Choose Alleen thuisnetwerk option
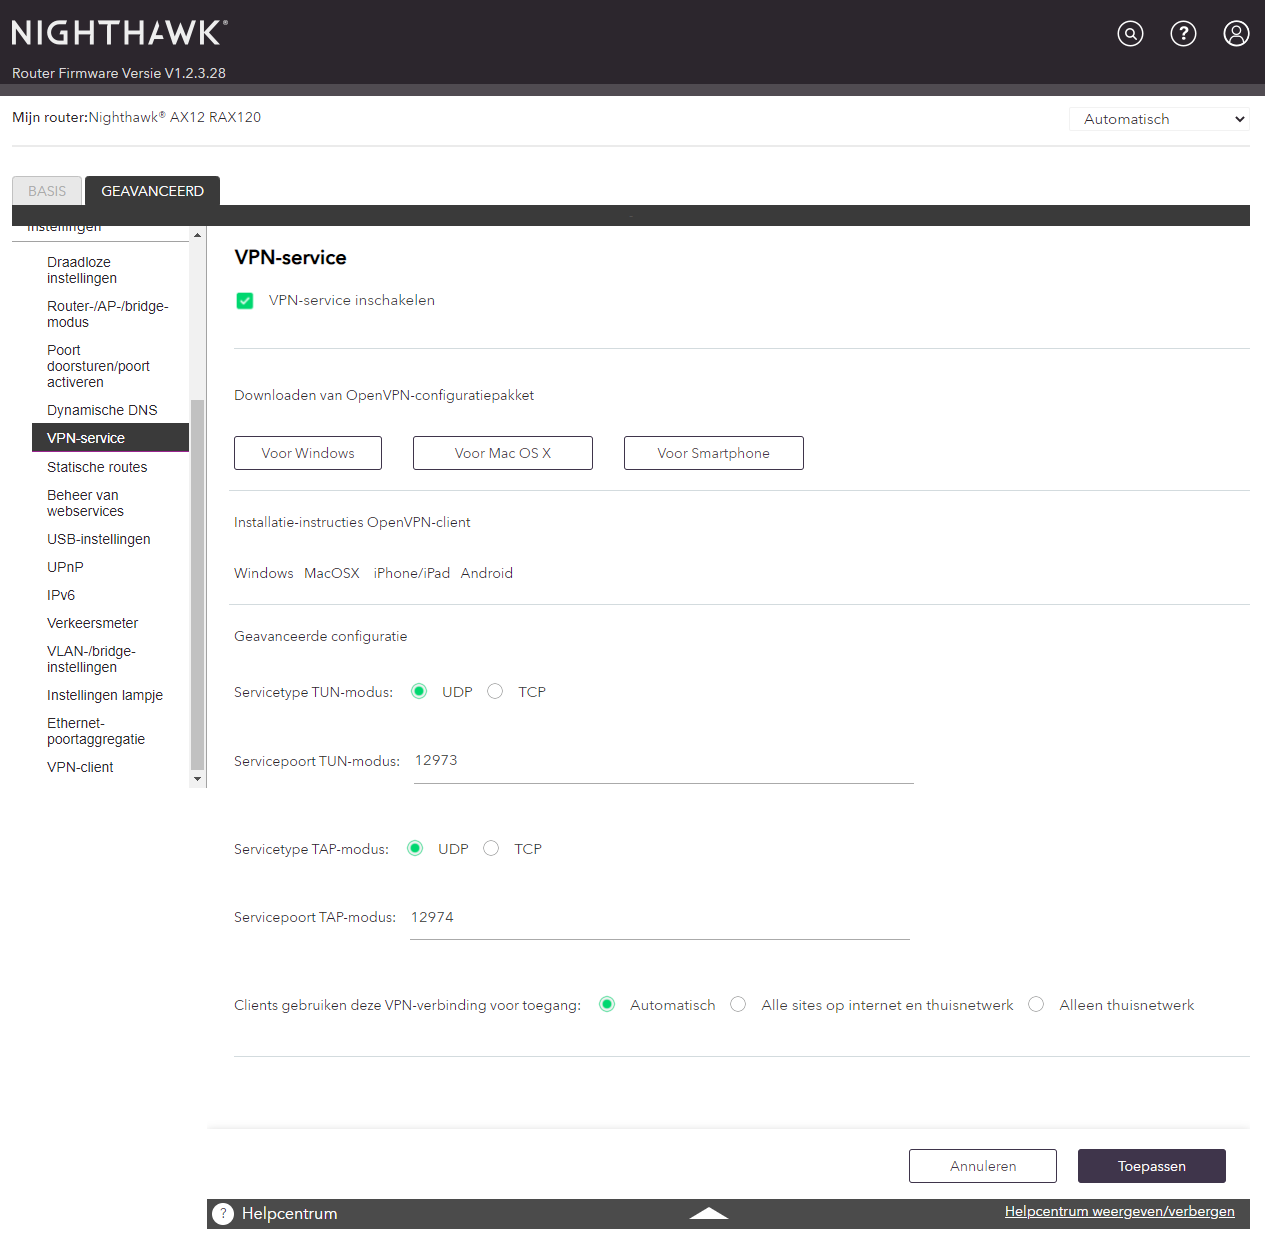This screenshot has width=1265, height=1256. (x=1036, y=1004)
